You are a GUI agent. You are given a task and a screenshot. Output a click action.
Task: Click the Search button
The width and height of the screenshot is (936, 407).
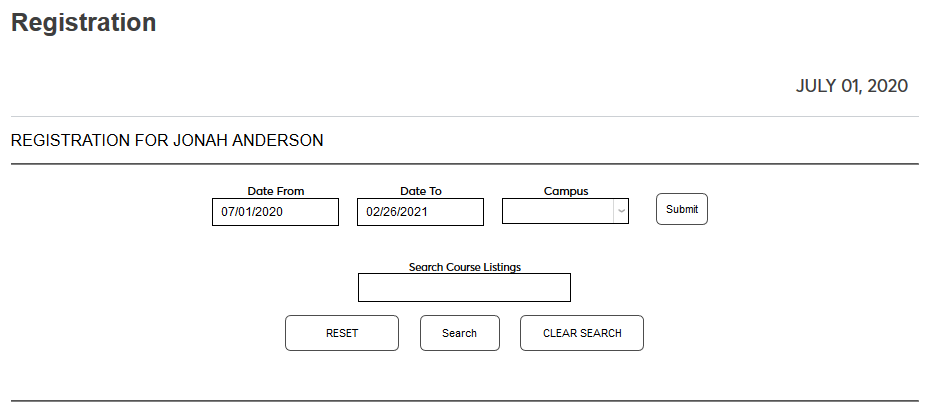[x=460, y=333]
